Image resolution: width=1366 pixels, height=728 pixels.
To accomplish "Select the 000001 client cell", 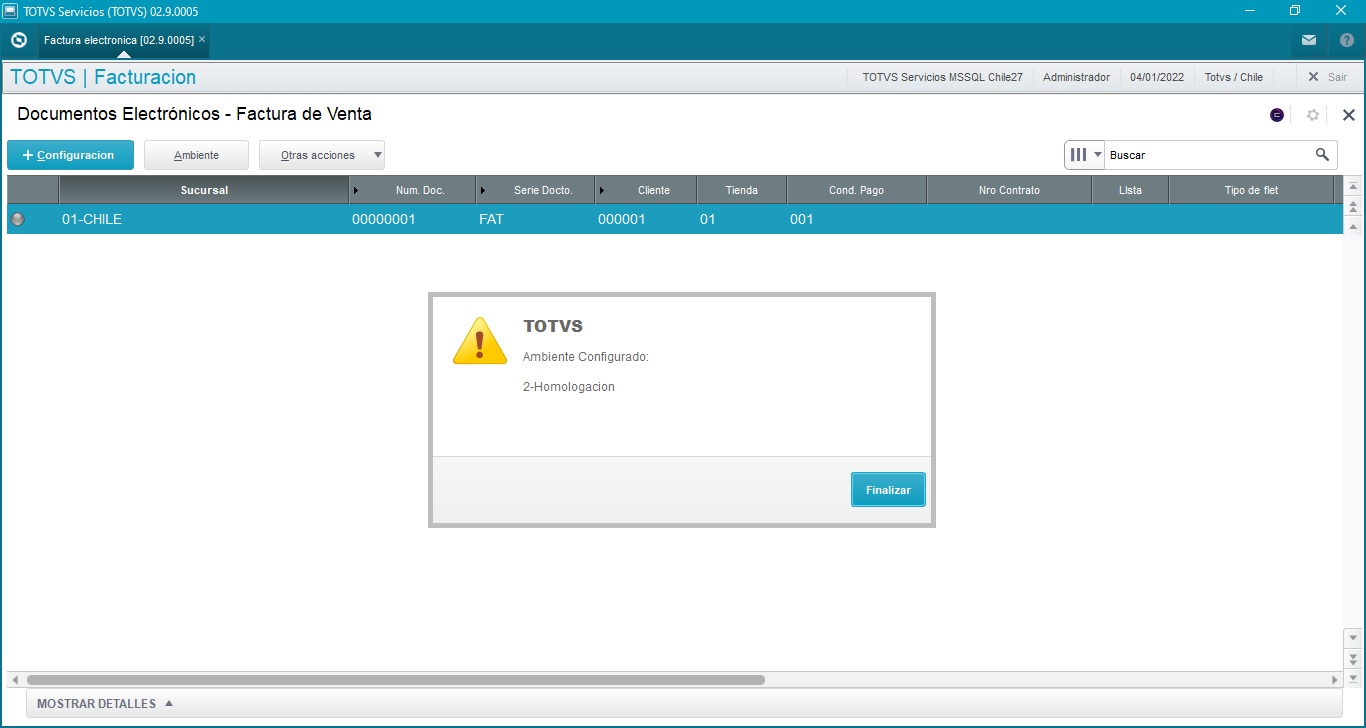I will click(x=646, y=219).
